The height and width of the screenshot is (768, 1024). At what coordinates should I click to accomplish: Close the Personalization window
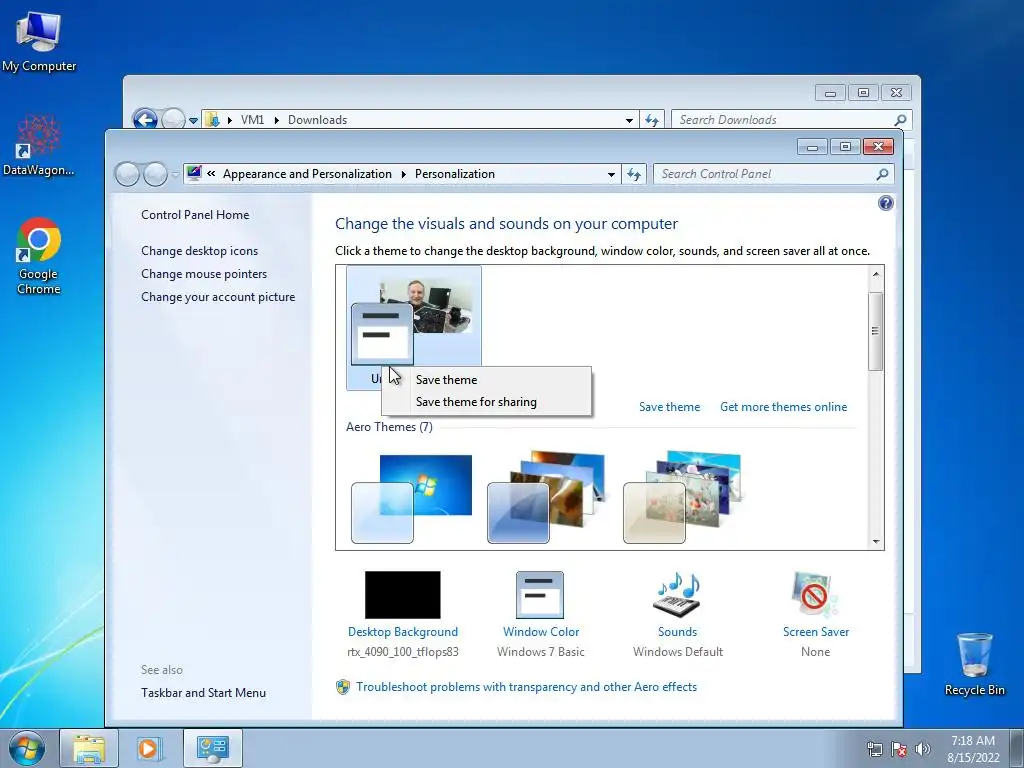[878, 146]
